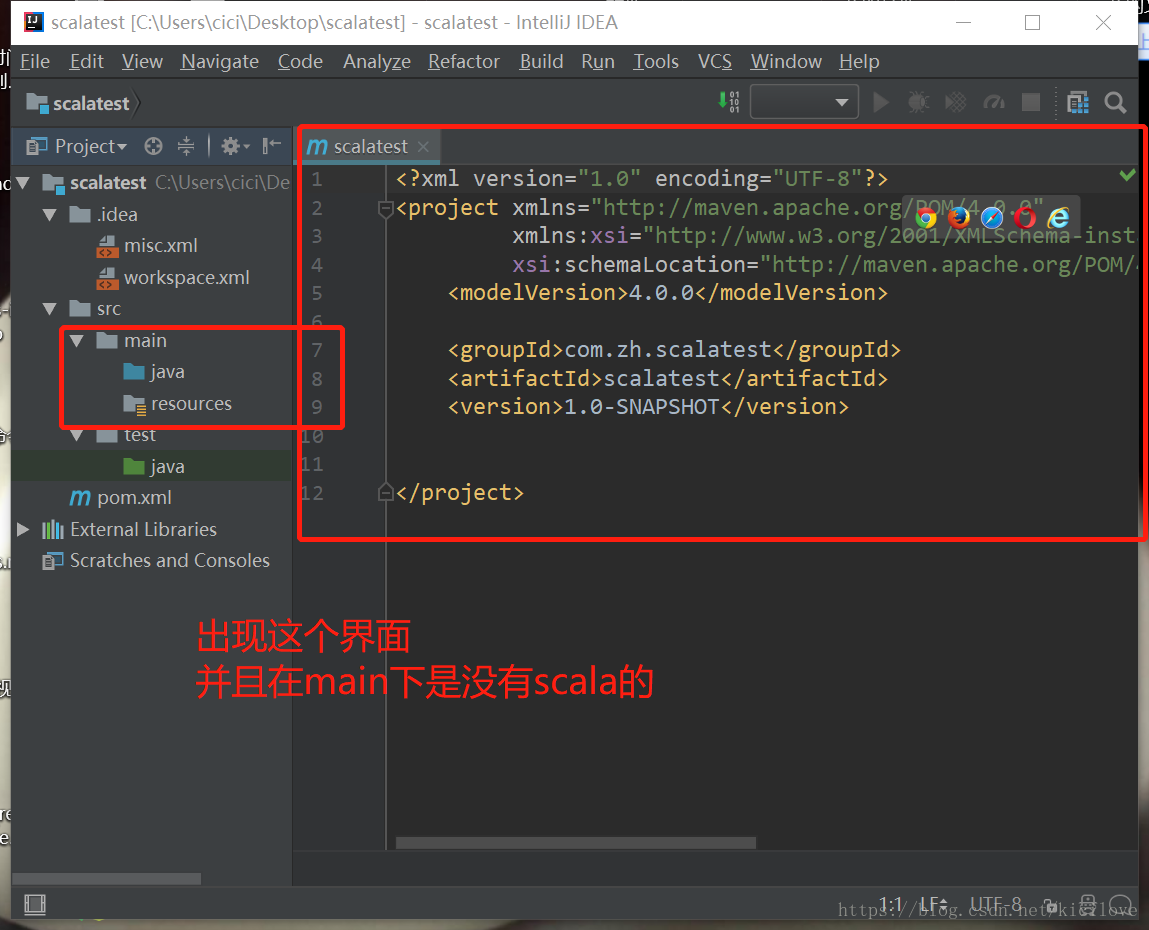This screenshot has height=930, width=1149.
Task: Collapse the src folder
Action: point(50,309)
